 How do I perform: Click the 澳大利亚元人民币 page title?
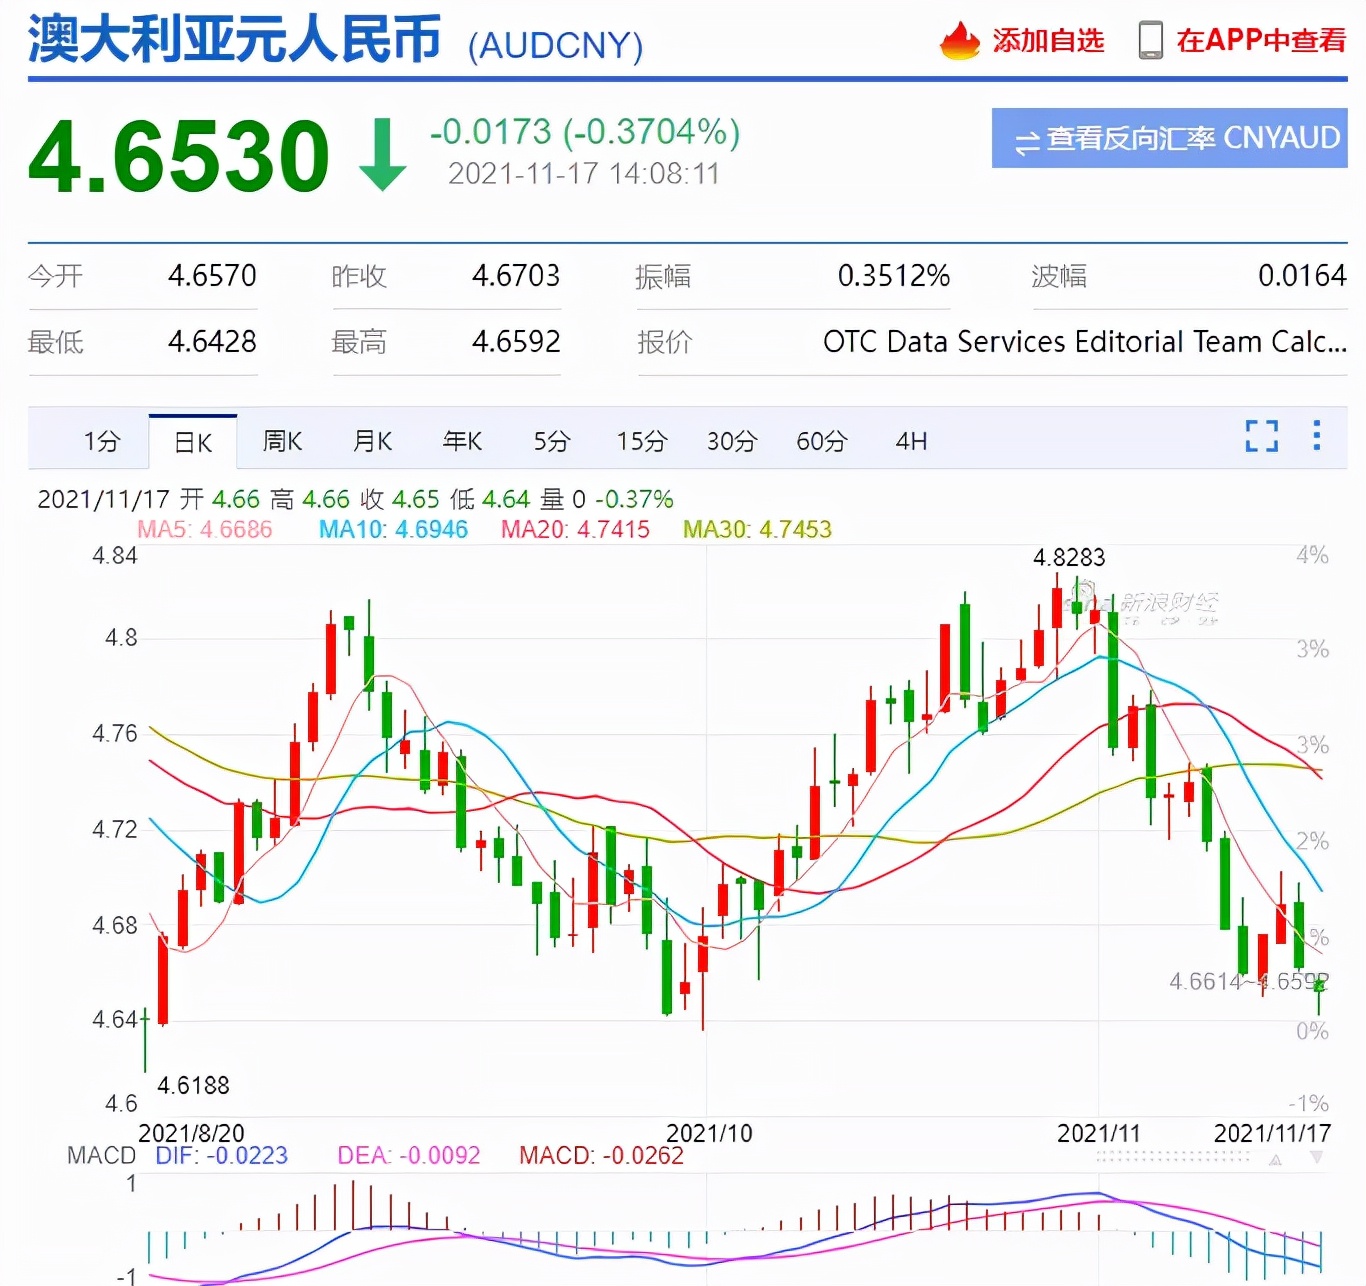(234, 40)
